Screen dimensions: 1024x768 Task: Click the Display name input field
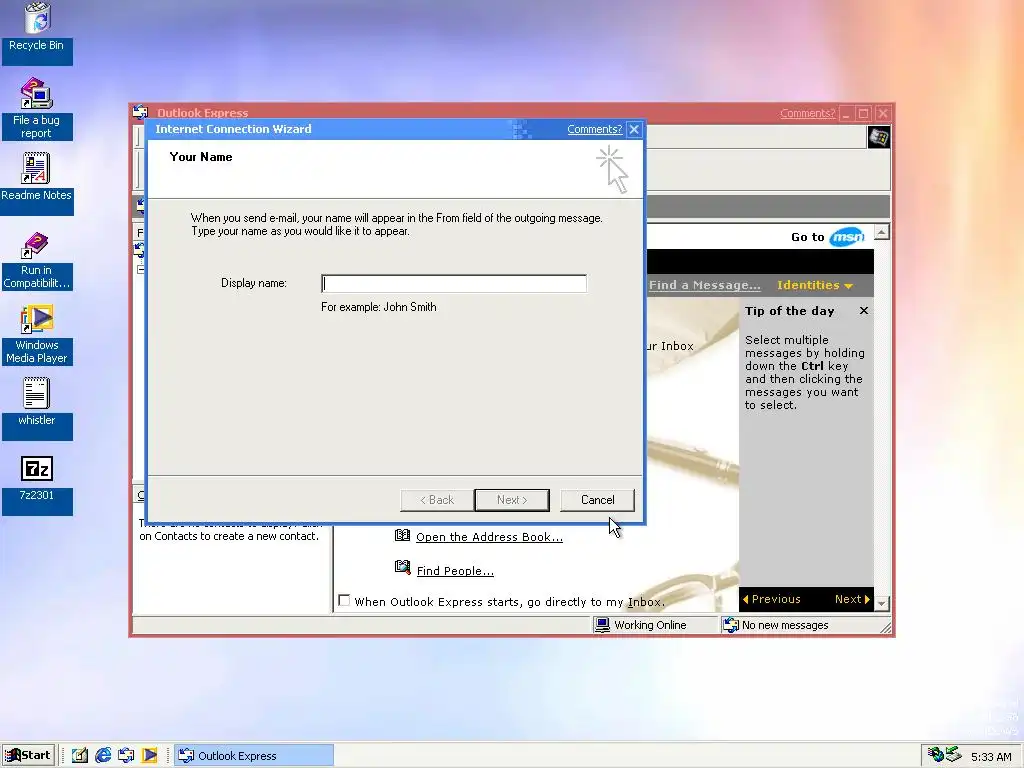point(454,283)
